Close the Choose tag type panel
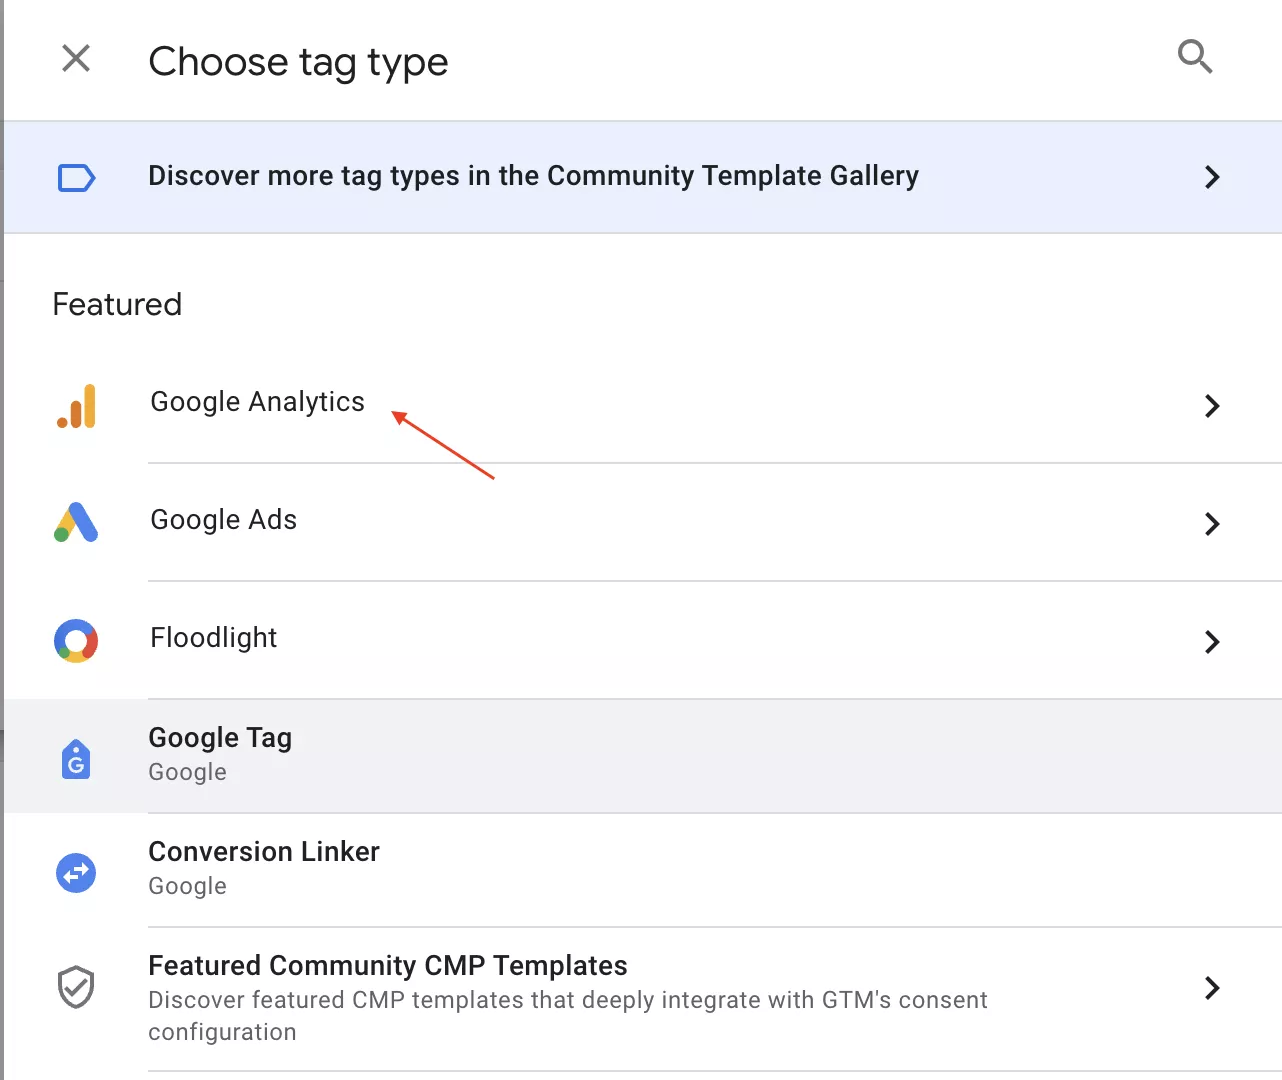This screenshot has width=1282, height=1080. pos(76,59)
